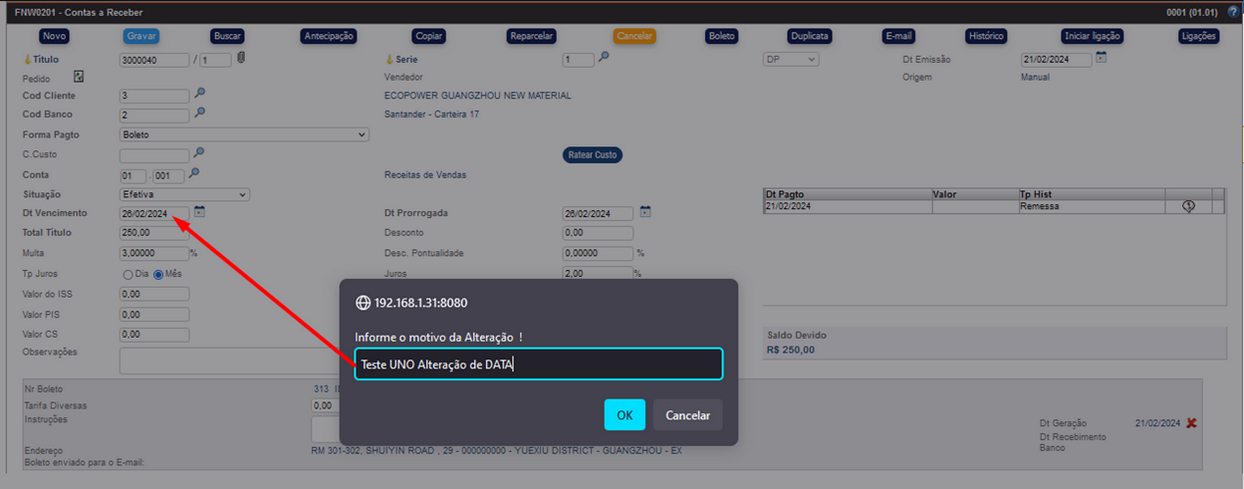Click the Cod Banco lookup magnifier

tap(200, 113)
